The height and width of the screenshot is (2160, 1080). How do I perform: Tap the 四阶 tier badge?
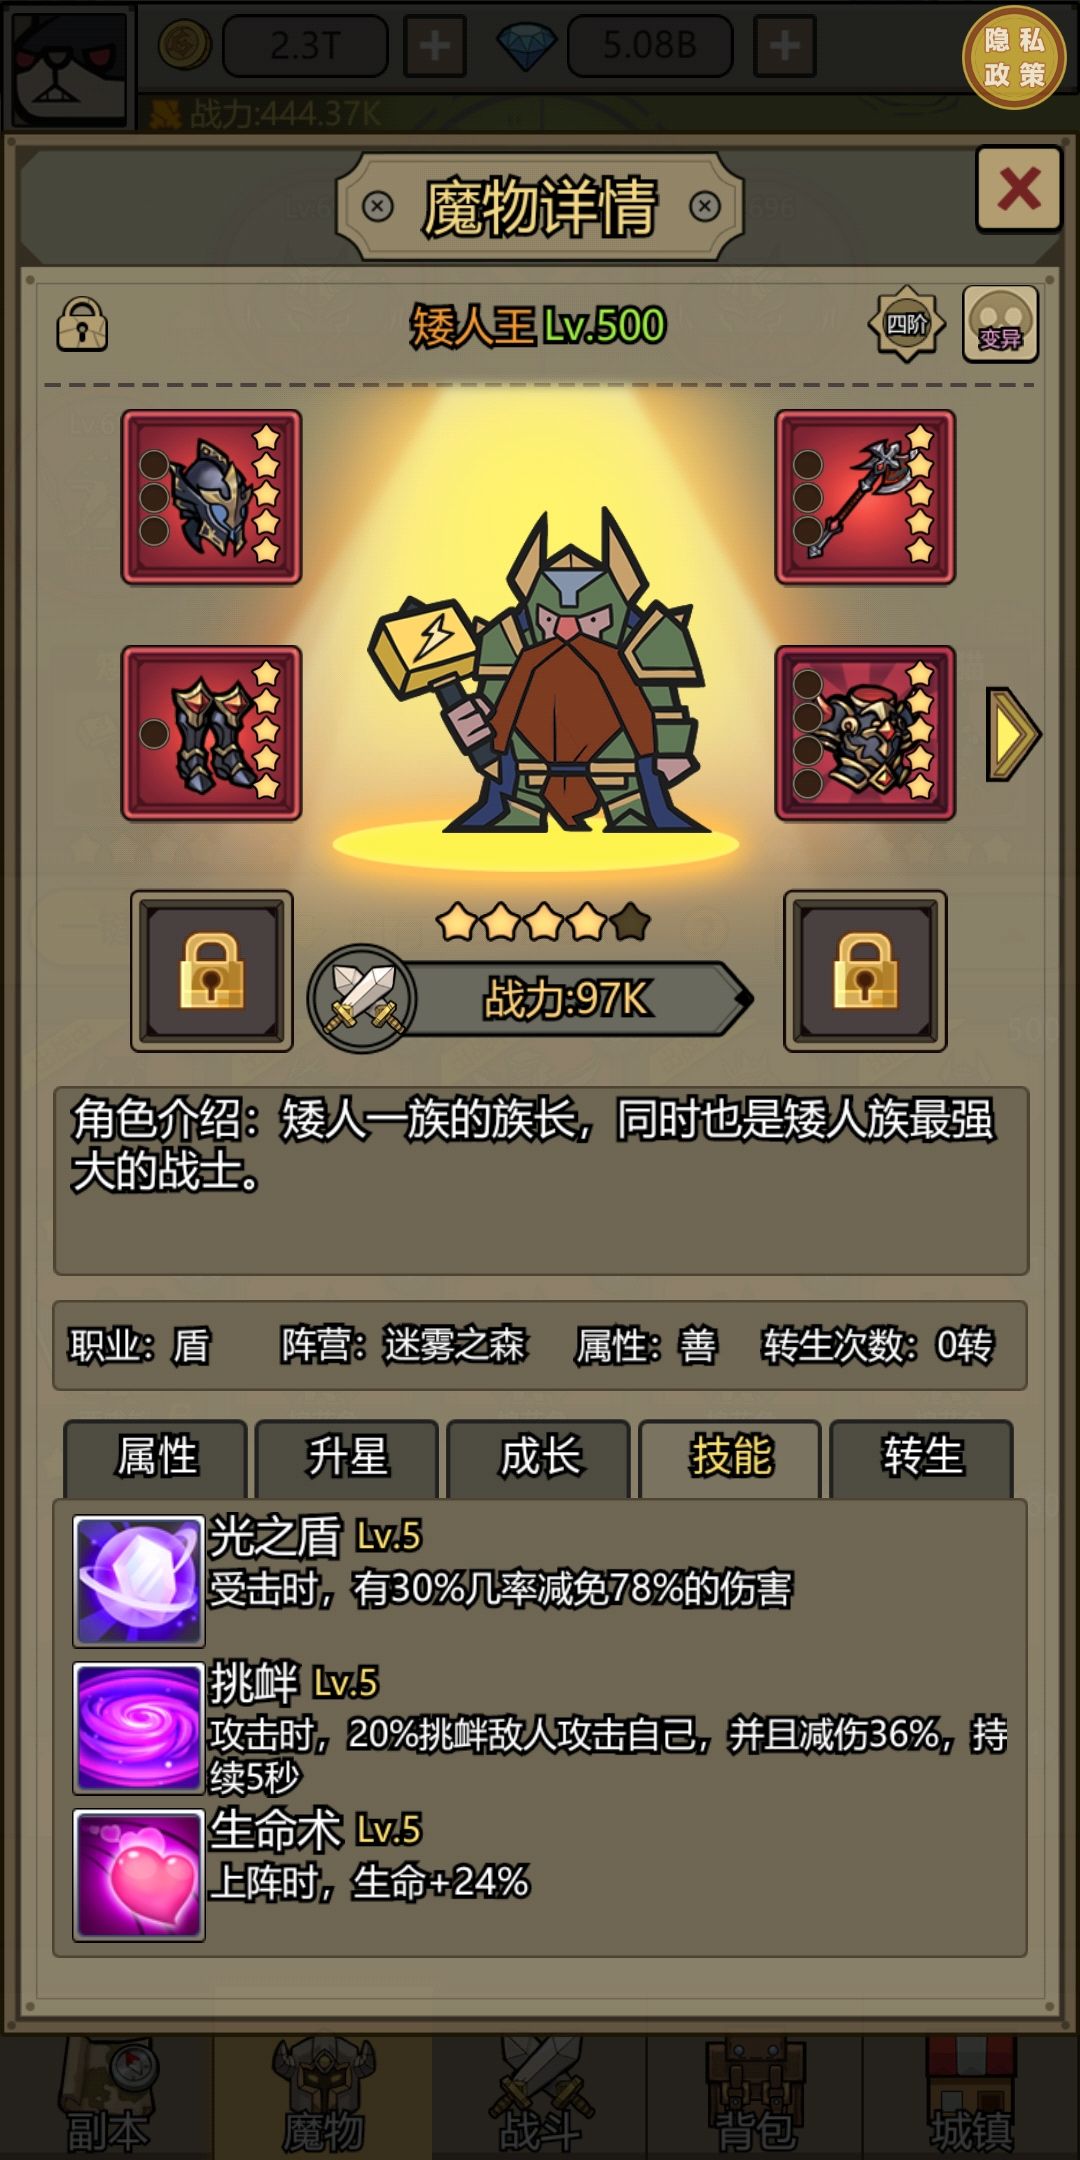[906, 324]
